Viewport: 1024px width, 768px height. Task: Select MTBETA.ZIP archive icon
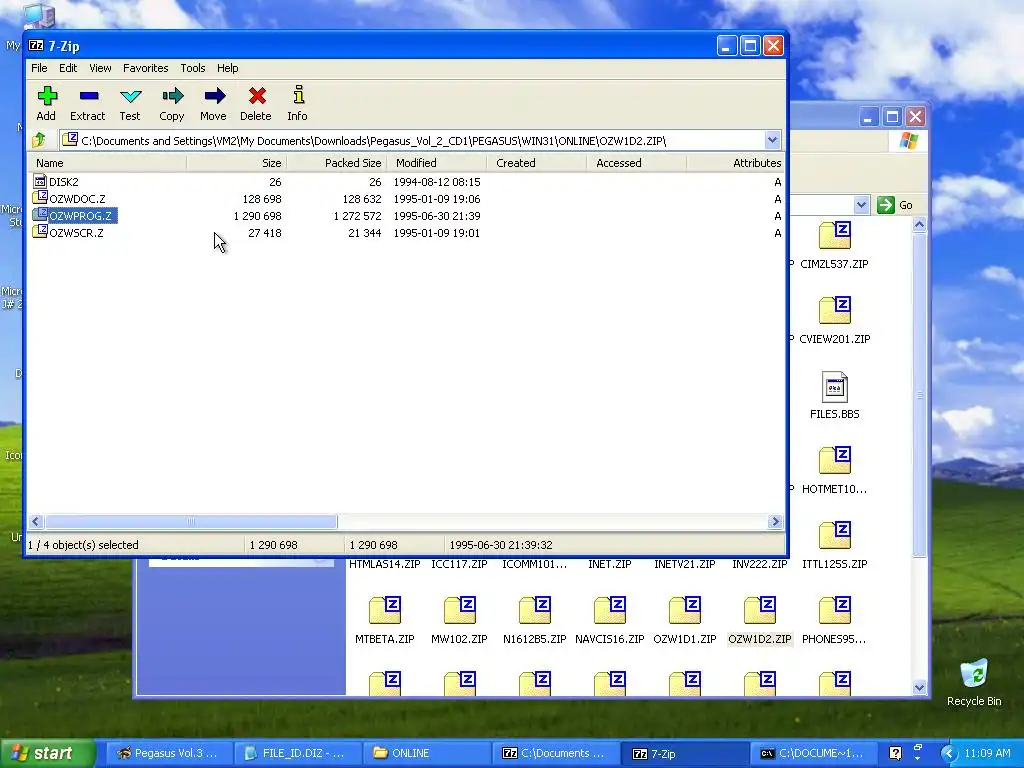pos(385,611)
